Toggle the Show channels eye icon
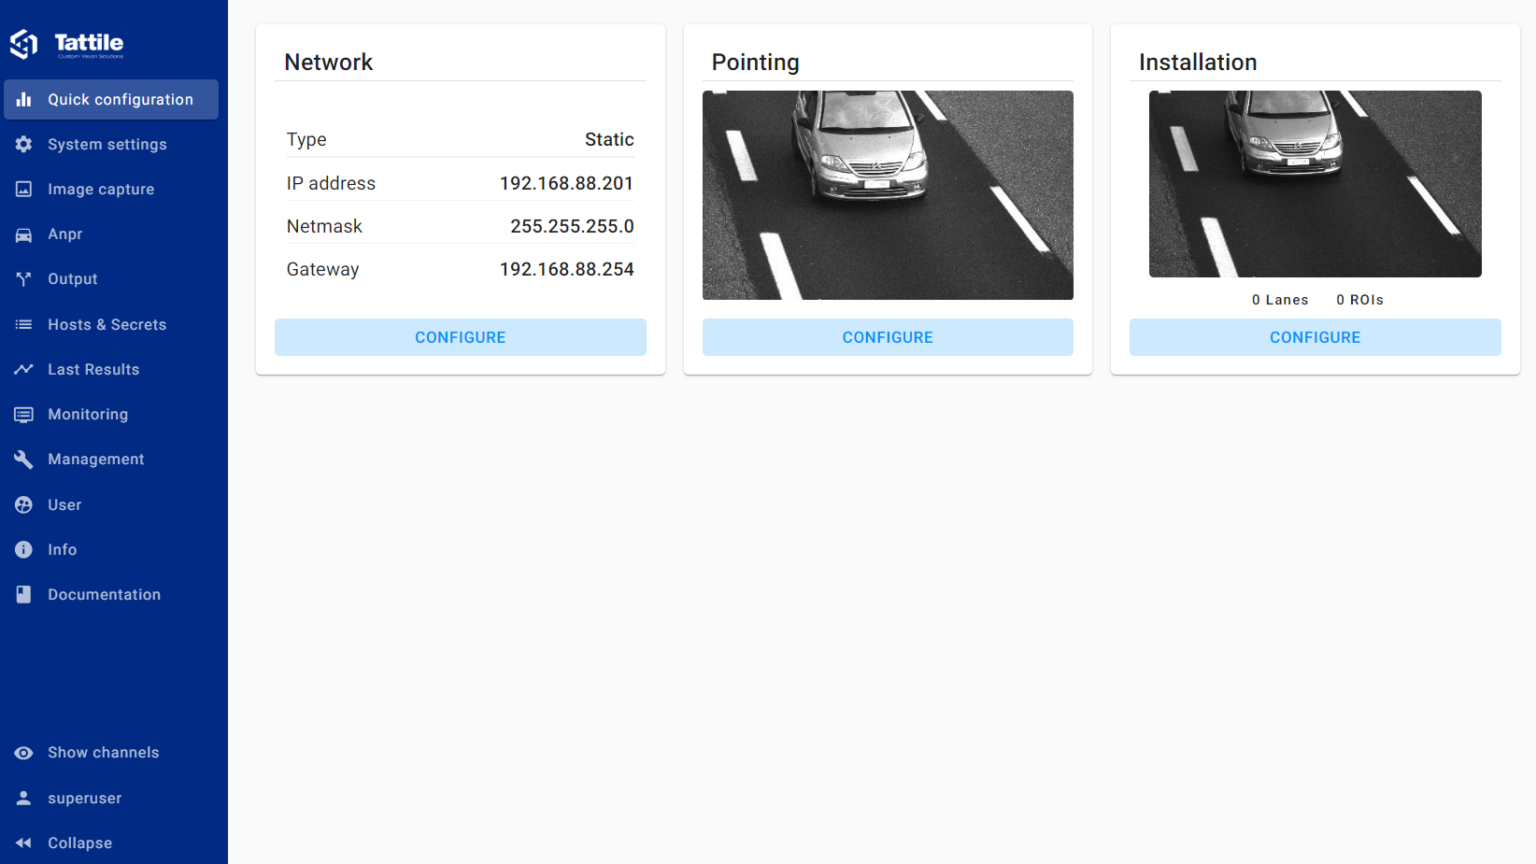Screen dimensions: 1536x864 [x=24, y=753]
